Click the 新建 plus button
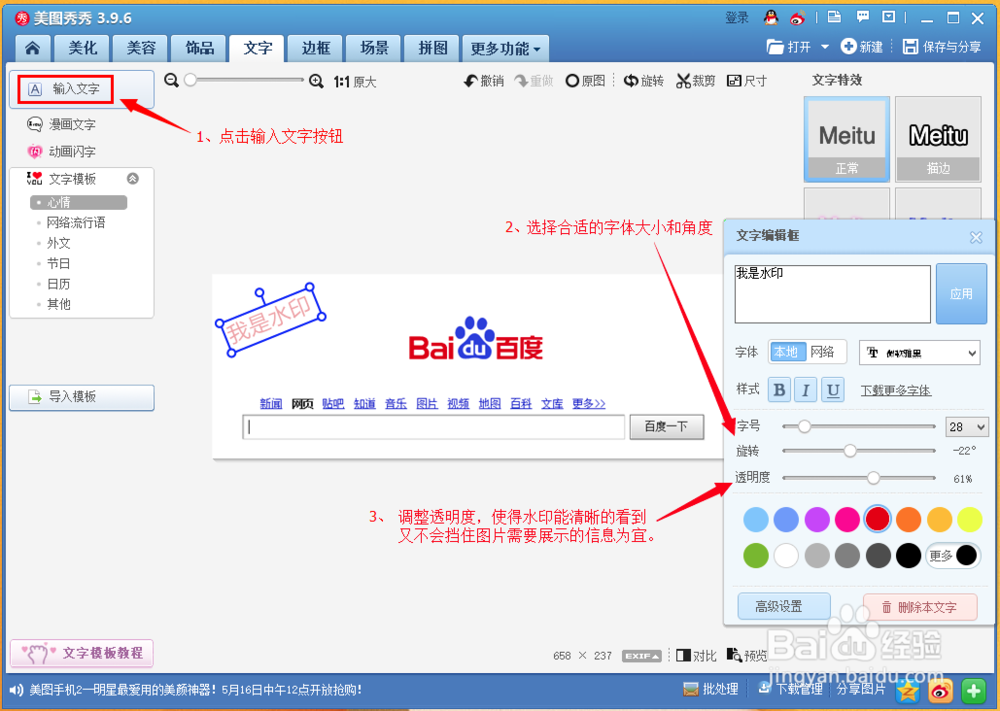This screenshot has height=711, width=1000. coord(862,47)
